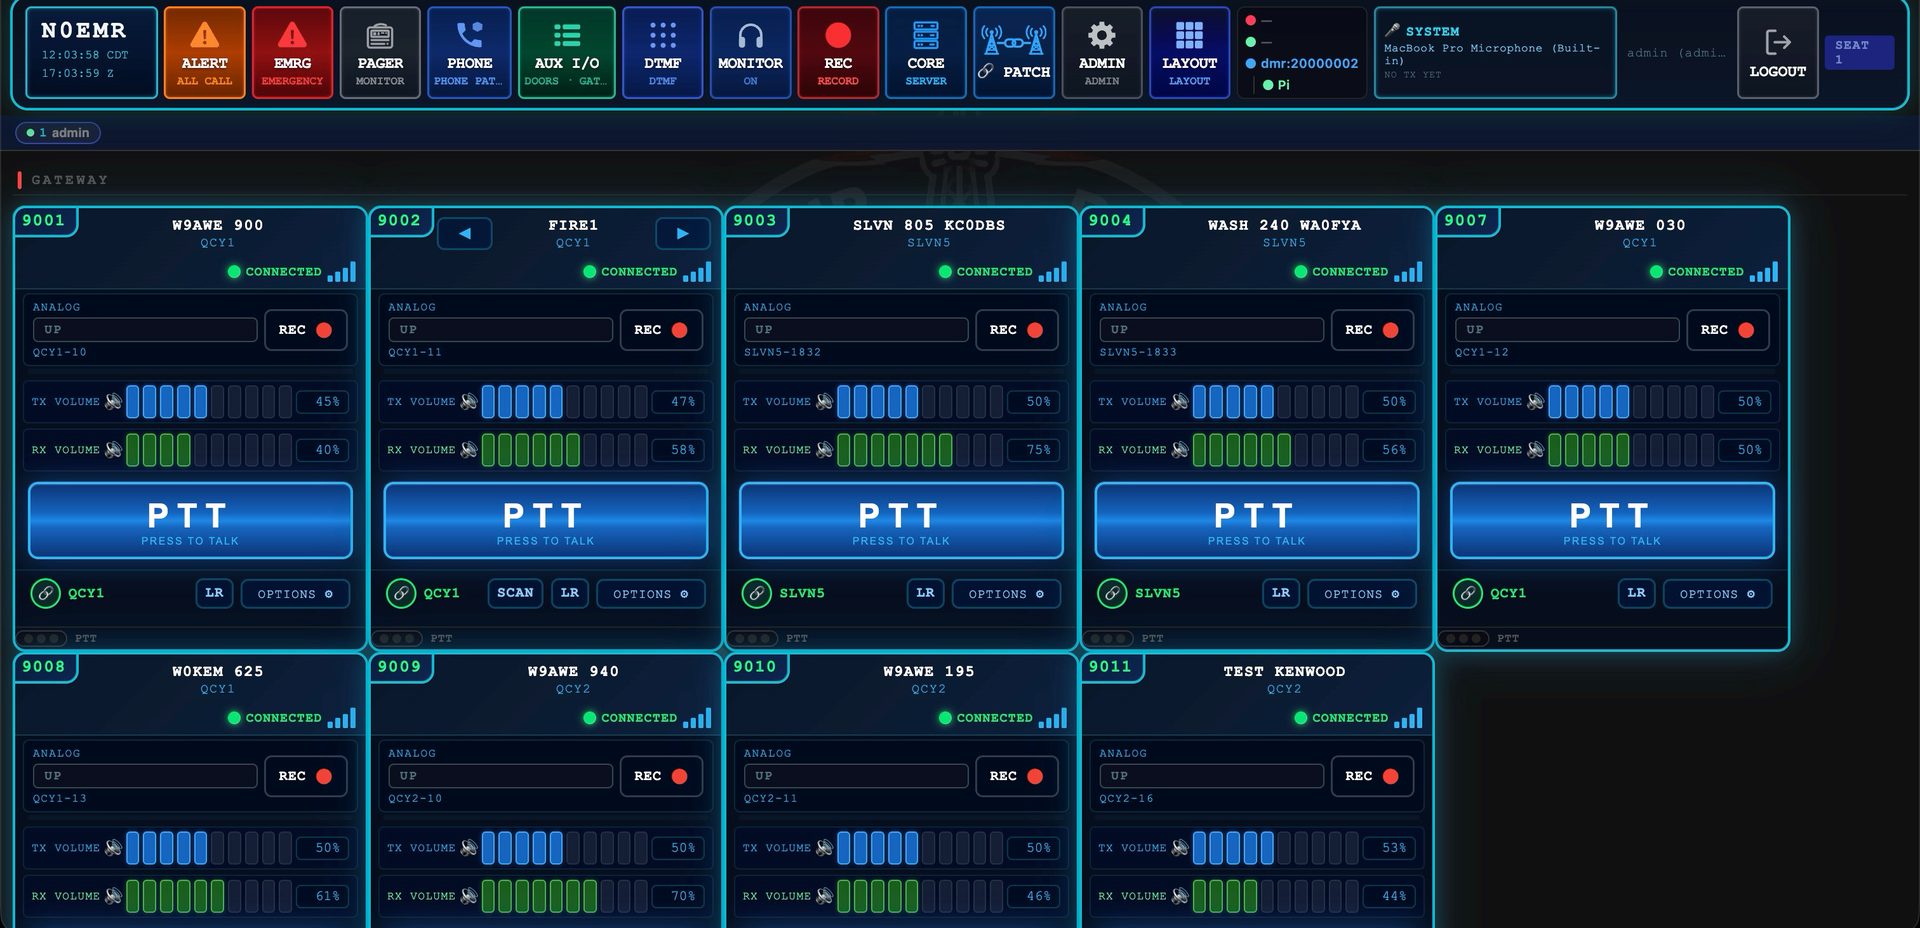Screen dimensions: 1920x928
Task: Trigger the ALERT All Call button
Action: [x=204, y=53]
